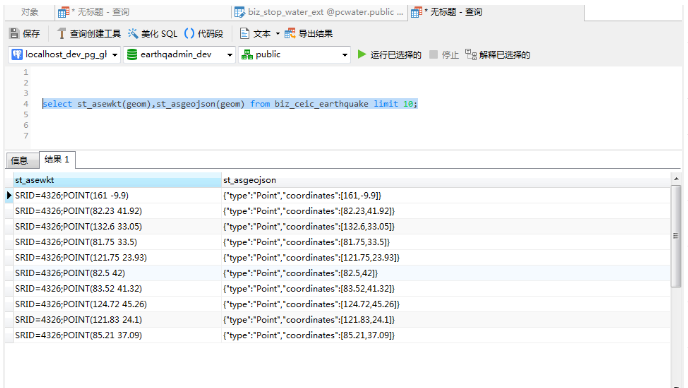688x388 pixels.
Task: Select cell SRID=4326;POINT(82.23 41.92)
Action: [x=118, y=211]
